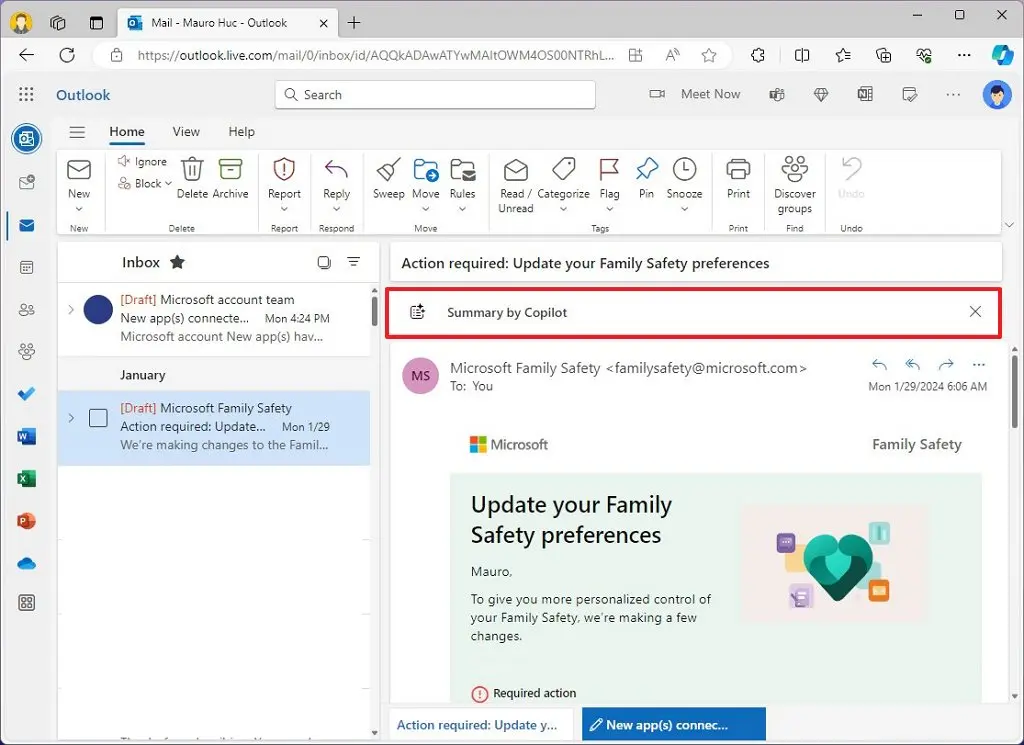Open To Do from the left sidebar
Viewport: 1024px width, 745px height.
click(x=25, y=394)
